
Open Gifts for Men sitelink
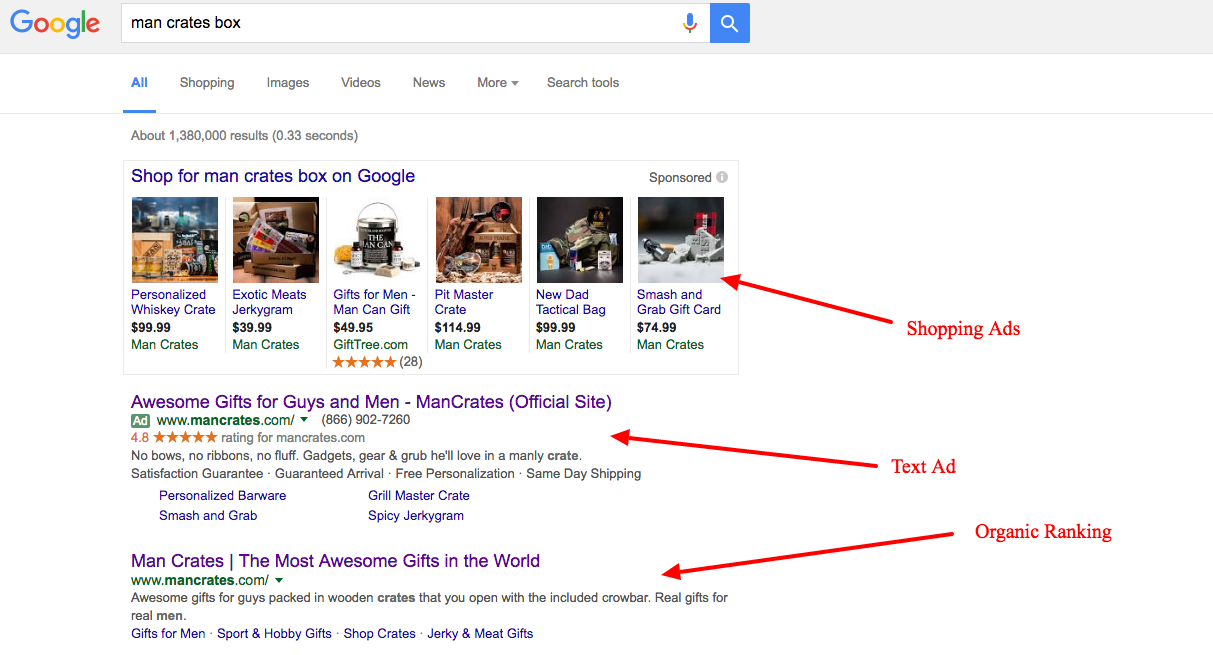(168, 634)
